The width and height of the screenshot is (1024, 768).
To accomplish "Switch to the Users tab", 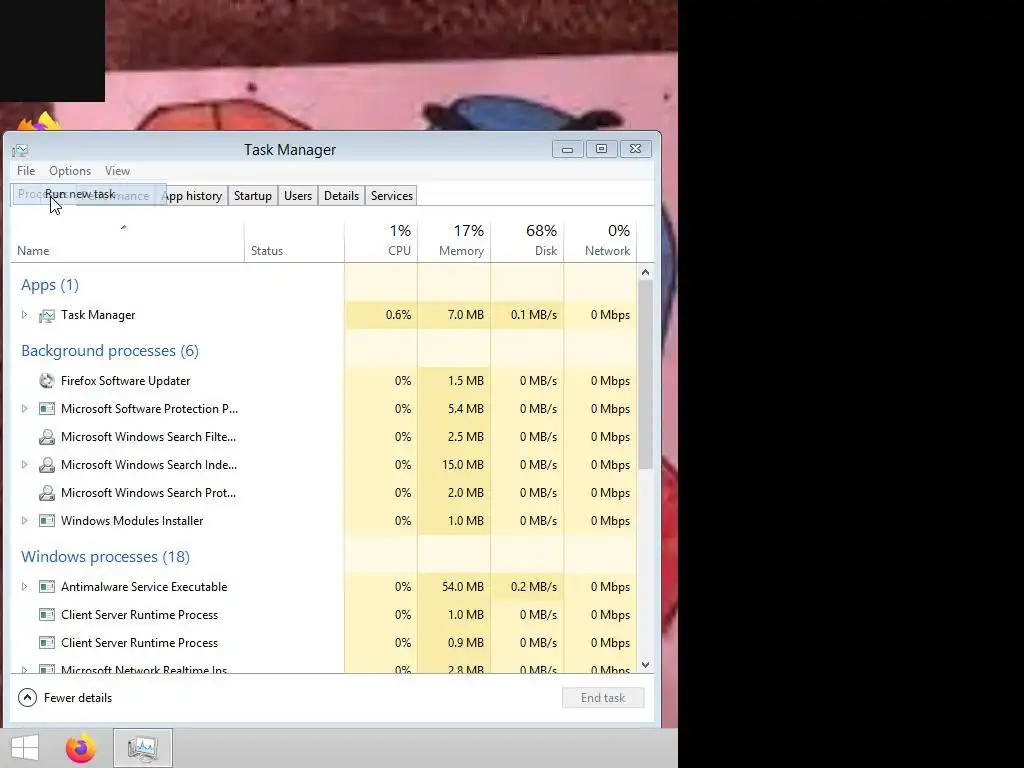I will pos(298,196).
